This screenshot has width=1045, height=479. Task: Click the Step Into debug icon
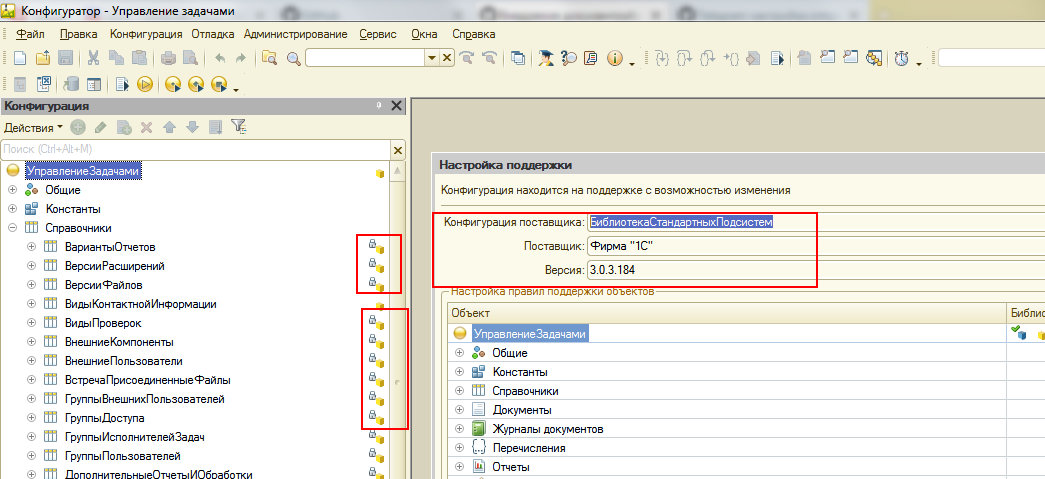tap(662, 59)
